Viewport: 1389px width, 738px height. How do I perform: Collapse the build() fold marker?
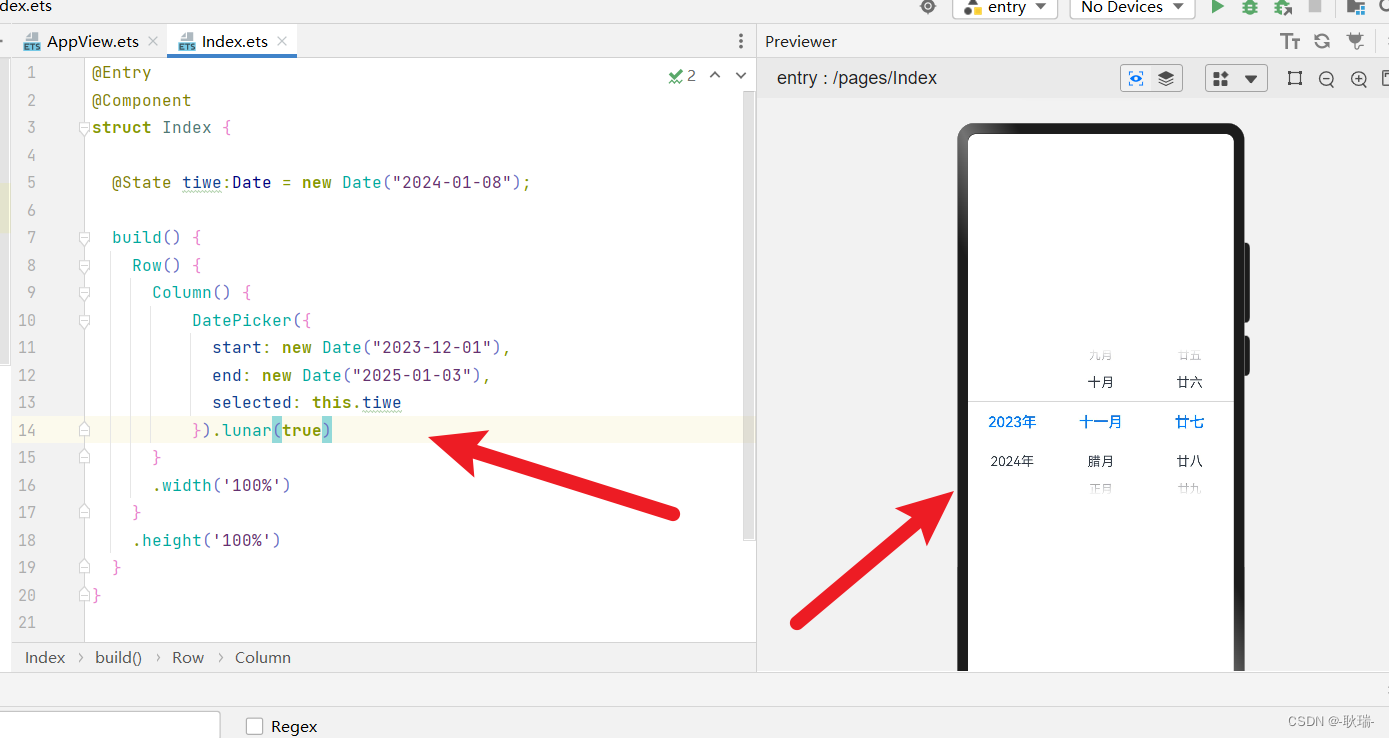[x=84, y=238]
